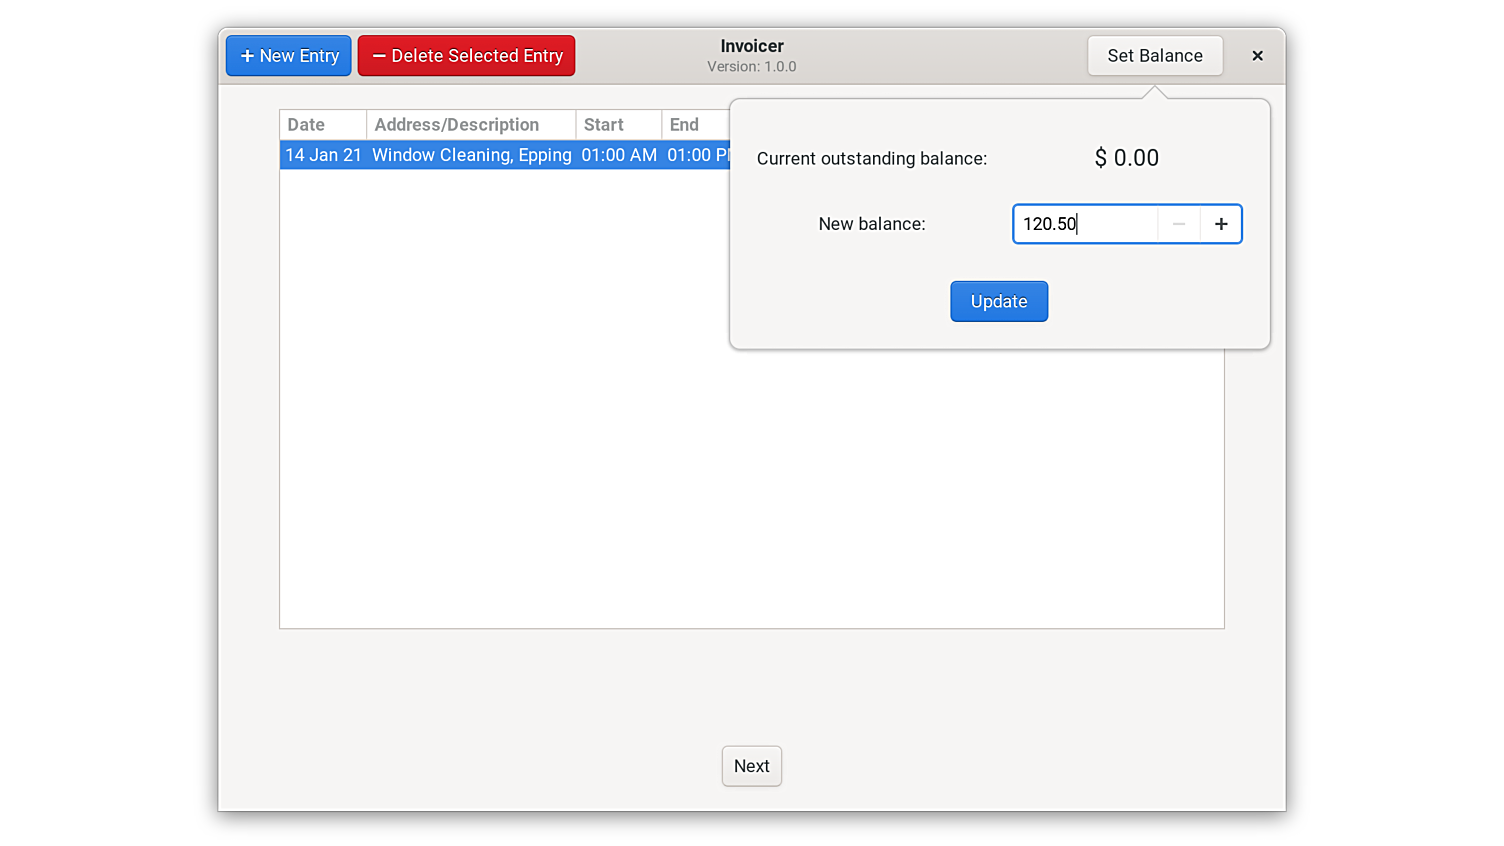Image resolution: width=1504 pixels, height=846 pixels.
Task: Click the 01:00 AM start time cell
Action: (x=619, y=155)
